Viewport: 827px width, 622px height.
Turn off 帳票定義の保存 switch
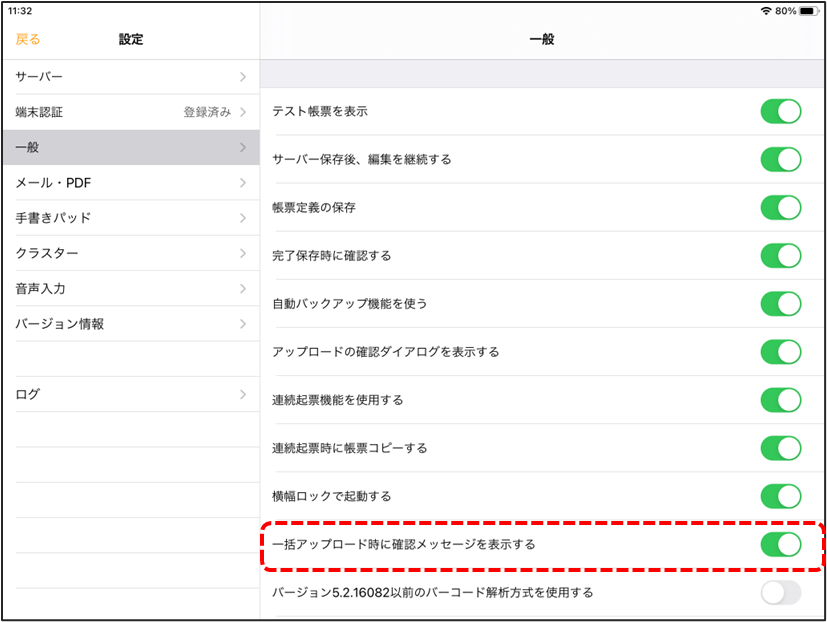(x=780, y=207)
